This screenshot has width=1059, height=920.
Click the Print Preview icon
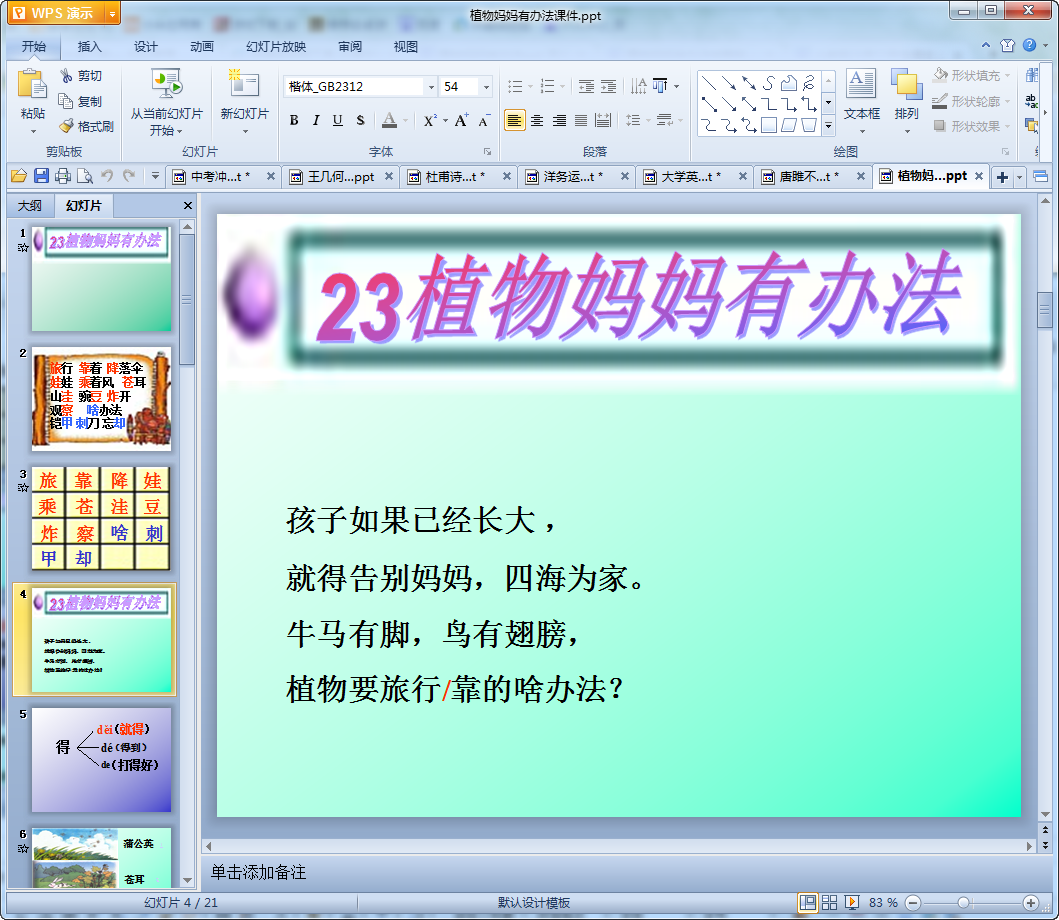(x=84, y=176)
